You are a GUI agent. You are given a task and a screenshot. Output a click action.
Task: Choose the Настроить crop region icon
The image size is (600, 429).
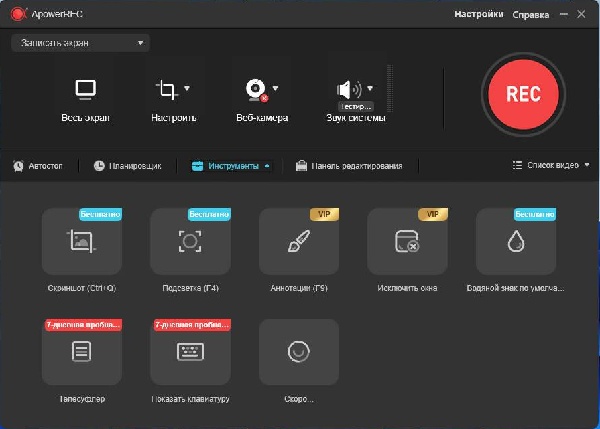pos(167,90)
